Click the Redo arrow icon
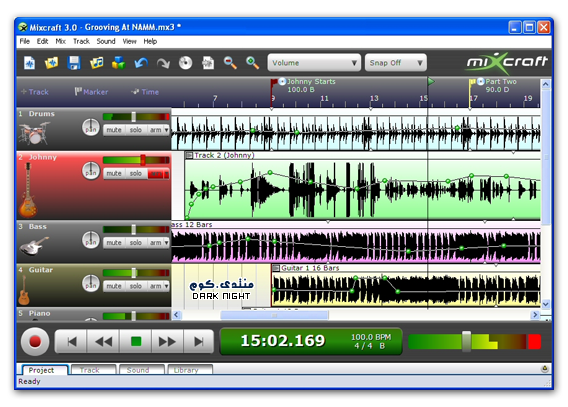Screen dimensions: 568x407 163,63
